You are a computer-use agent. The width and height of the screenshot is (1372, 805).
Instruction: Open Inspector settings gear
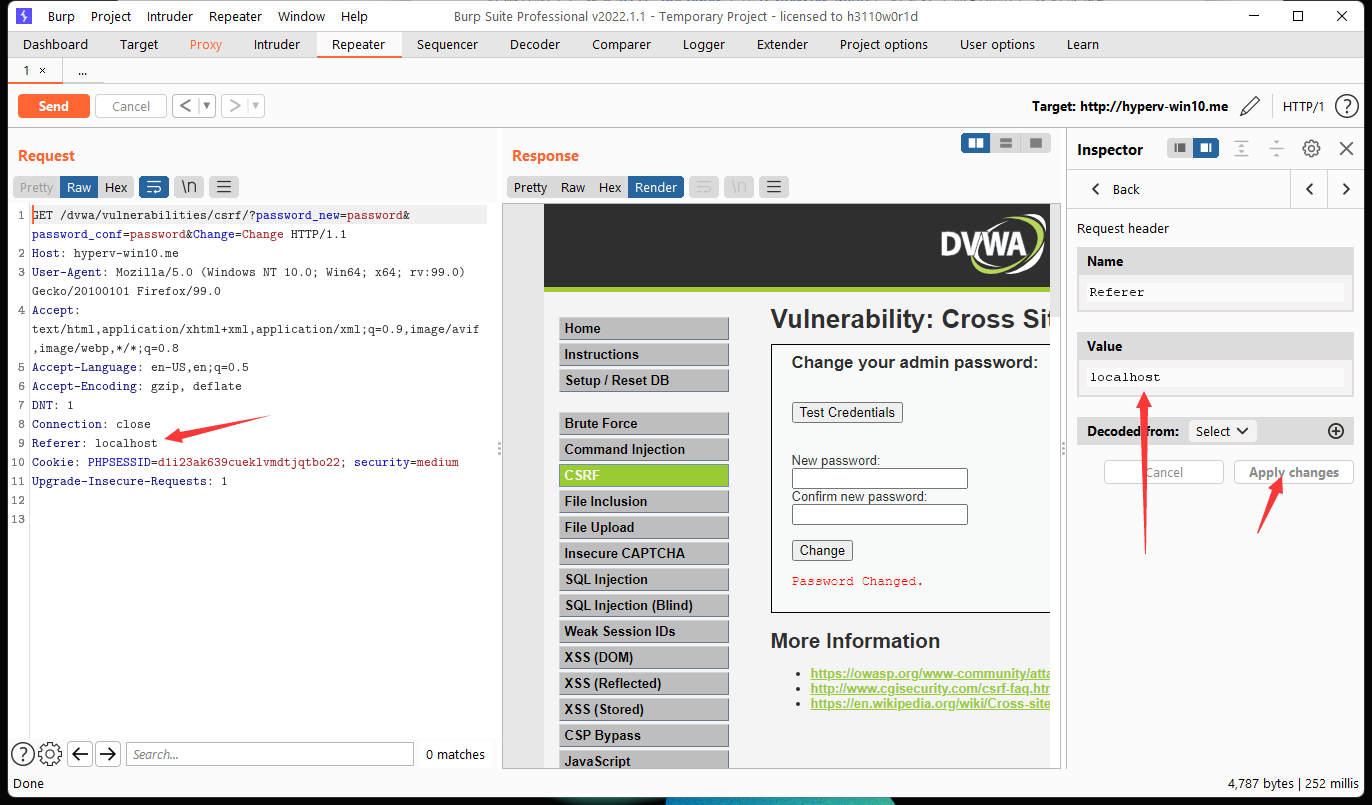point(1311,149)
